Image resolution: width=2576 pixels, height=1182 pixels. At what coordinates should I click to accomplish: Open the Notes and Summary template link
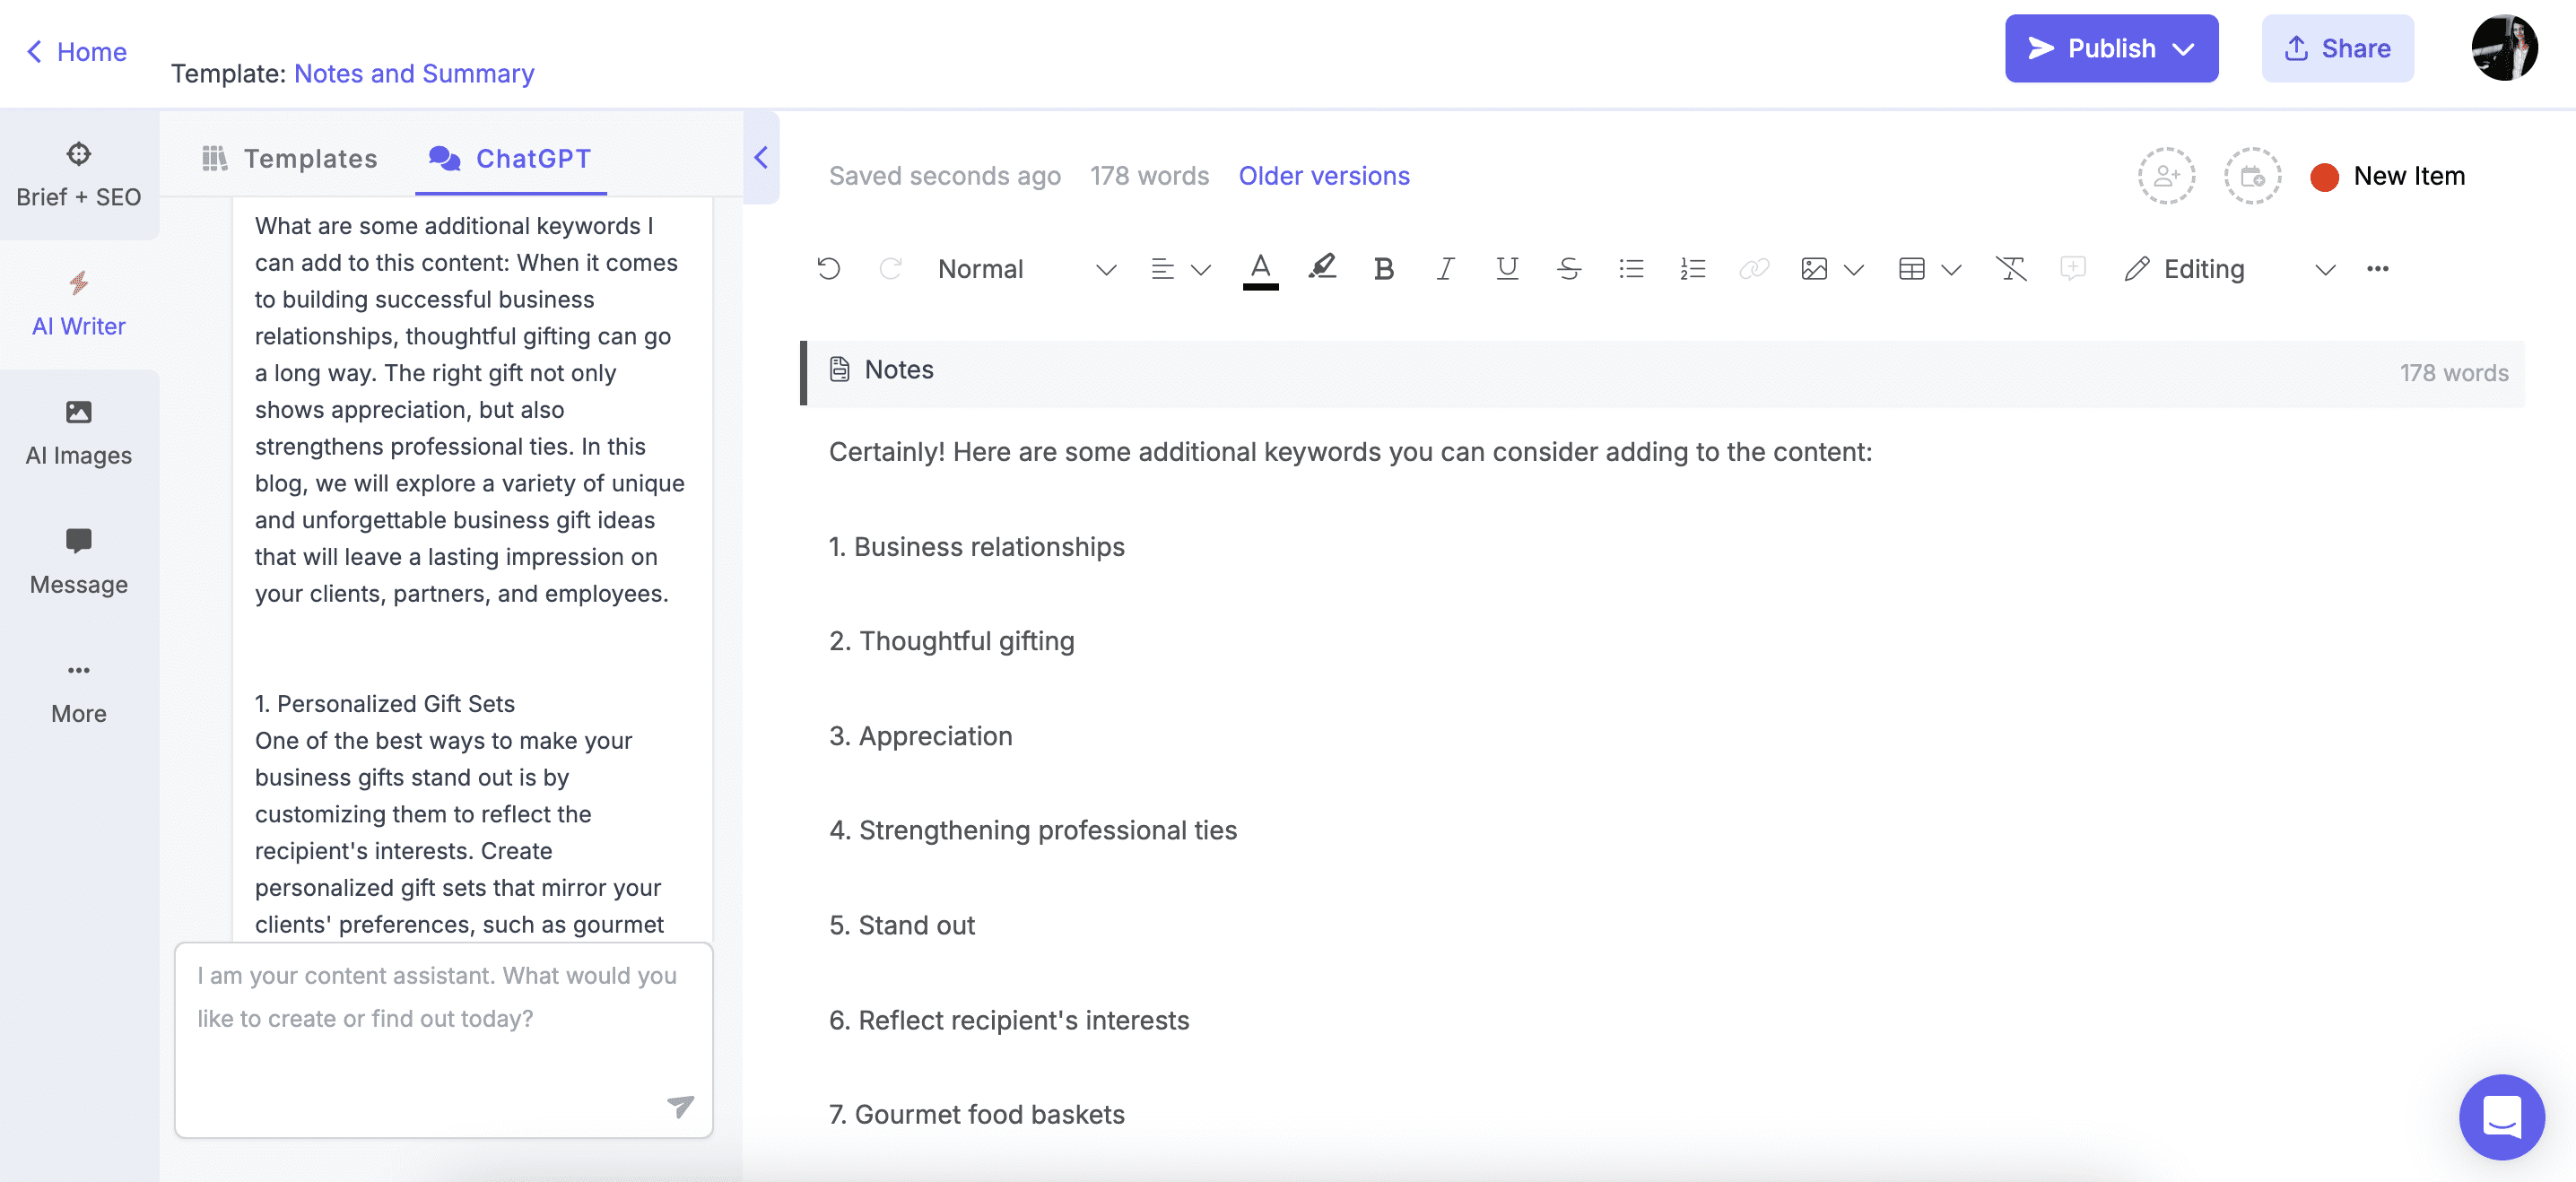(414, 73)
